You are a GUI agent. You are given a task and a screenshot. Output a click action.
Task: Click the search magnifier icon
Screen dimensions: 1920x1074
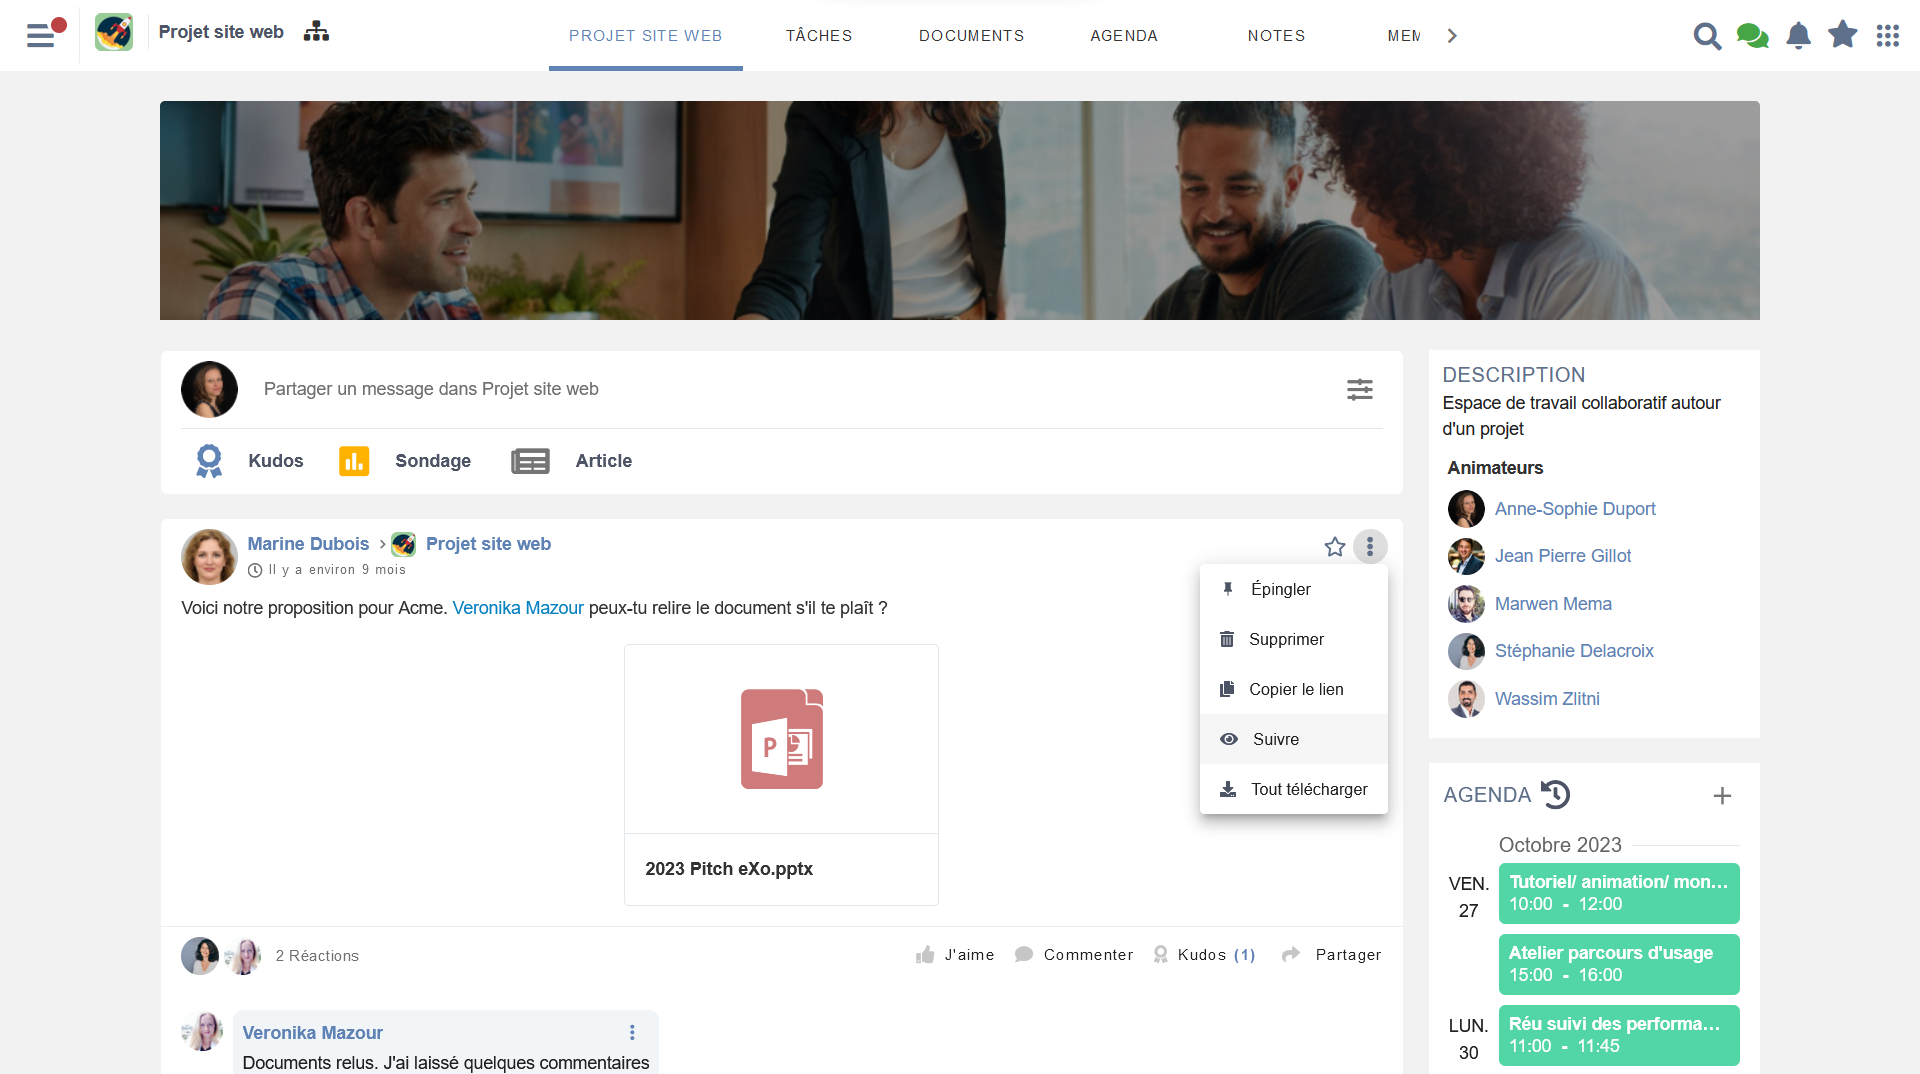tap(1707, 36)
